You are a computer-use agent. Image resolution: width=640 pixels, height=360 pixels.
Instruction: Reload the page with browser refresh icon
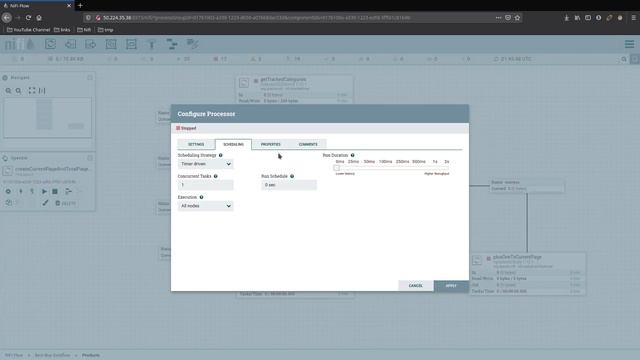tap(28, 18)
